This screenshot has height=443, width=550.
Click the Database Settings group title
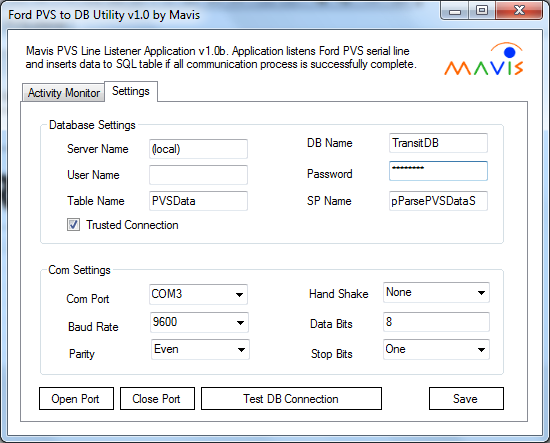pyautogui.click(x=92, y=125)
